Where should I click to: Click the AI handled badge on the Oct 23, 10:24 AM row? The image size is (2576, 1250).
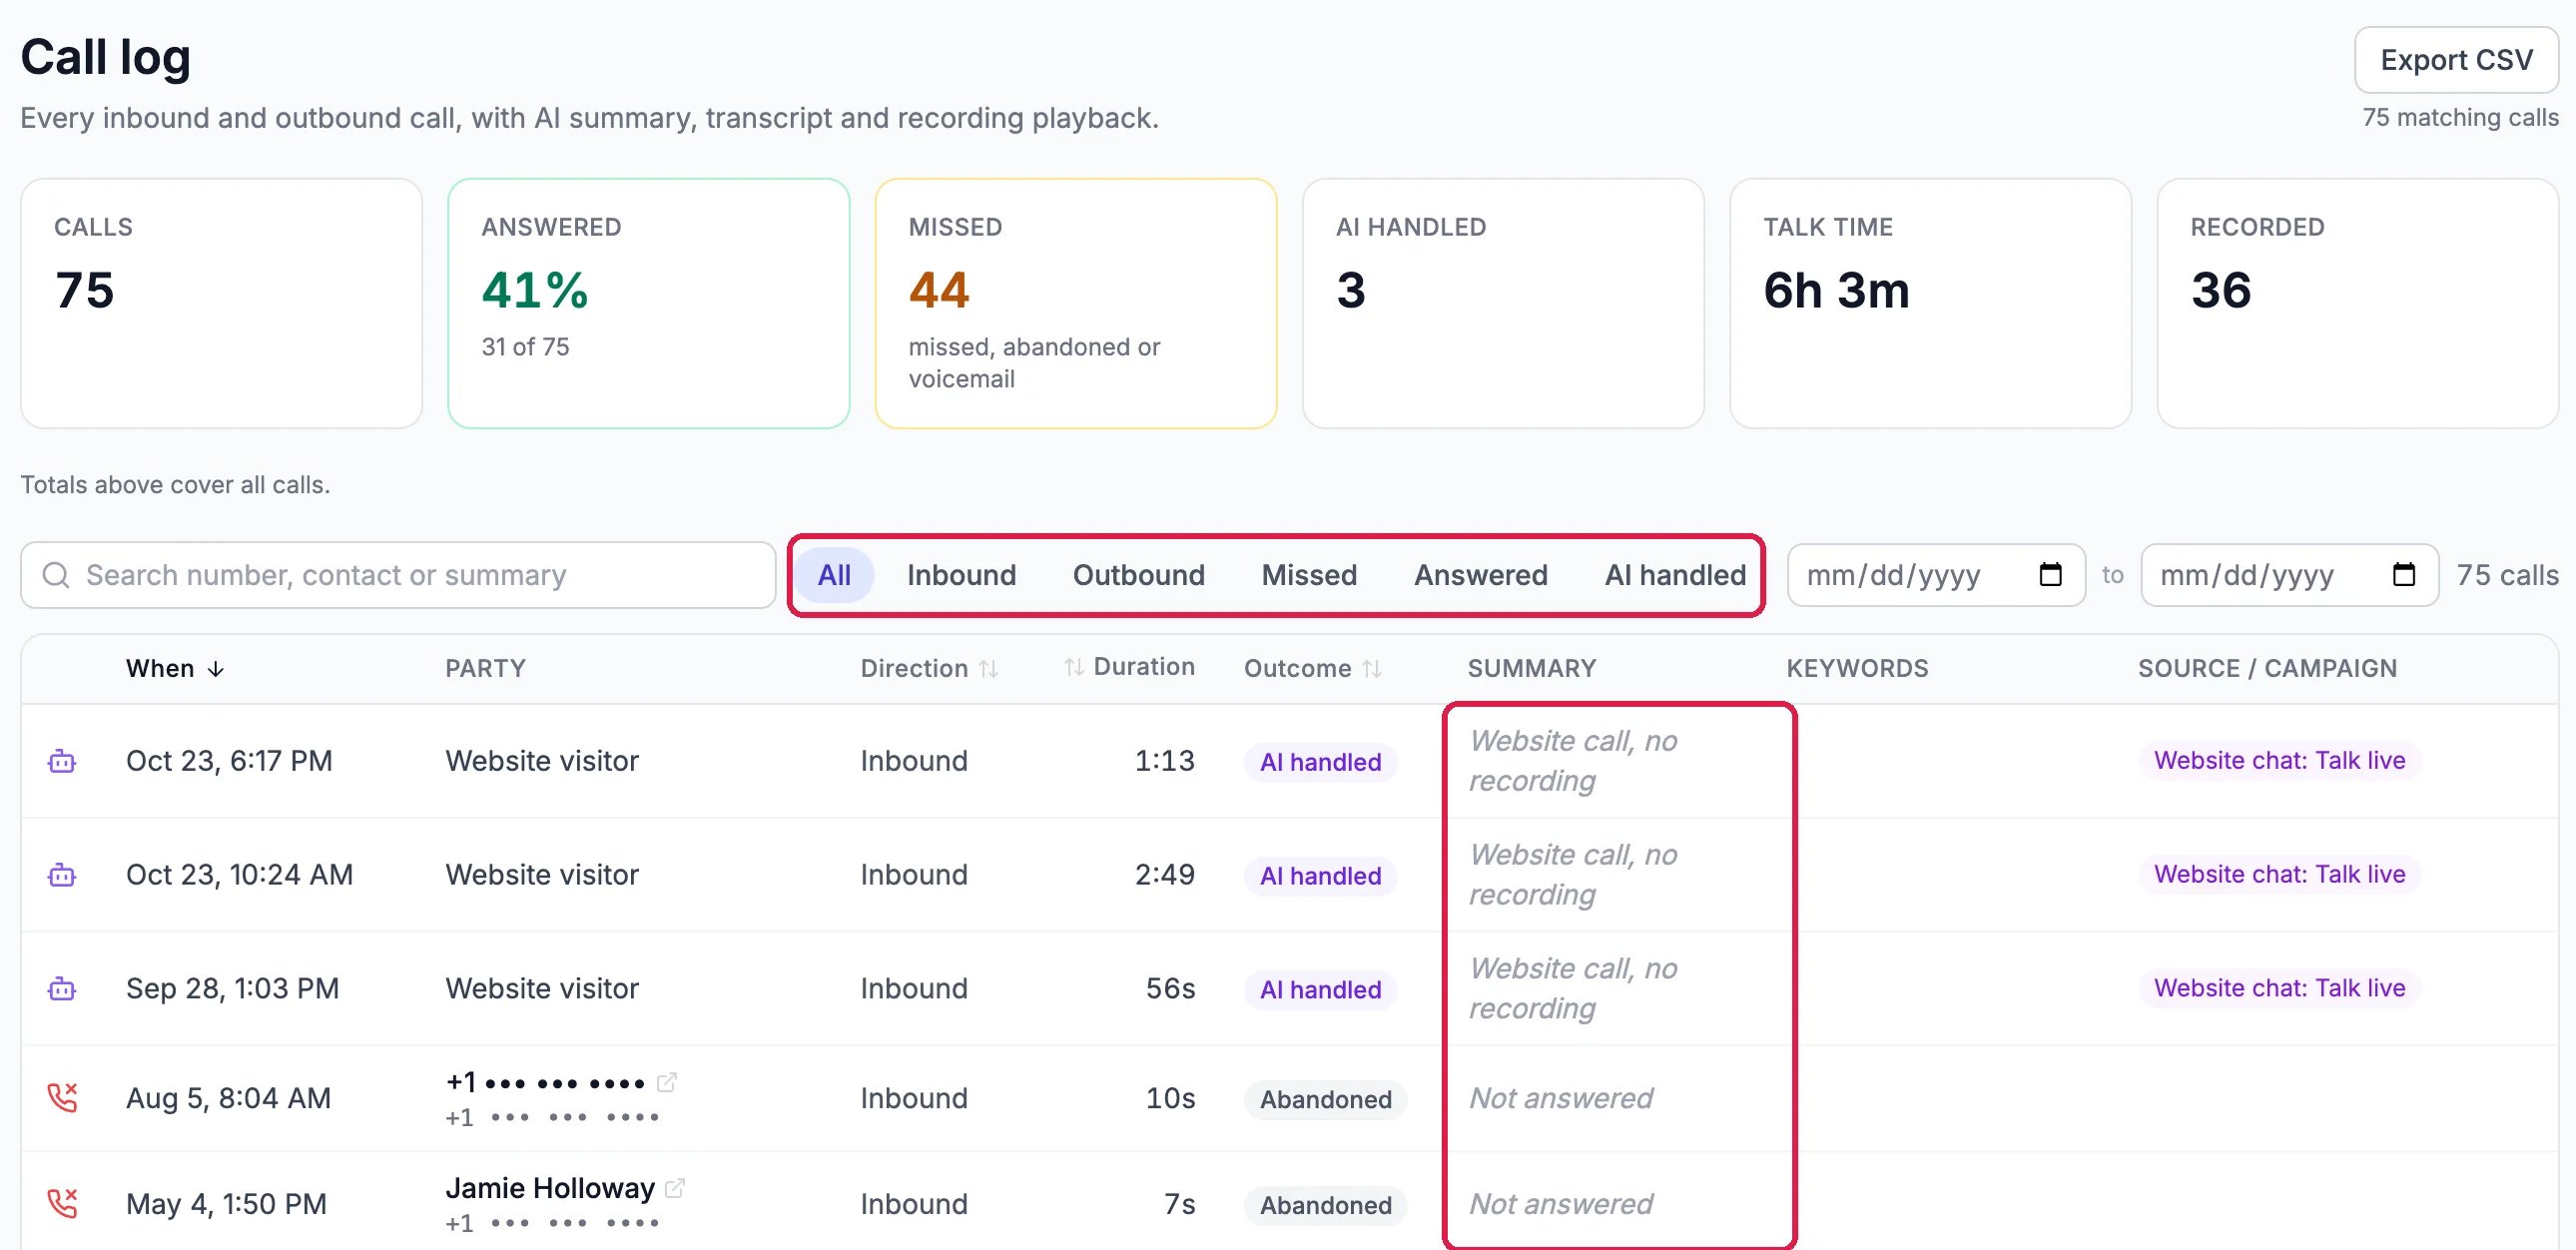[x=1320, y=876]
